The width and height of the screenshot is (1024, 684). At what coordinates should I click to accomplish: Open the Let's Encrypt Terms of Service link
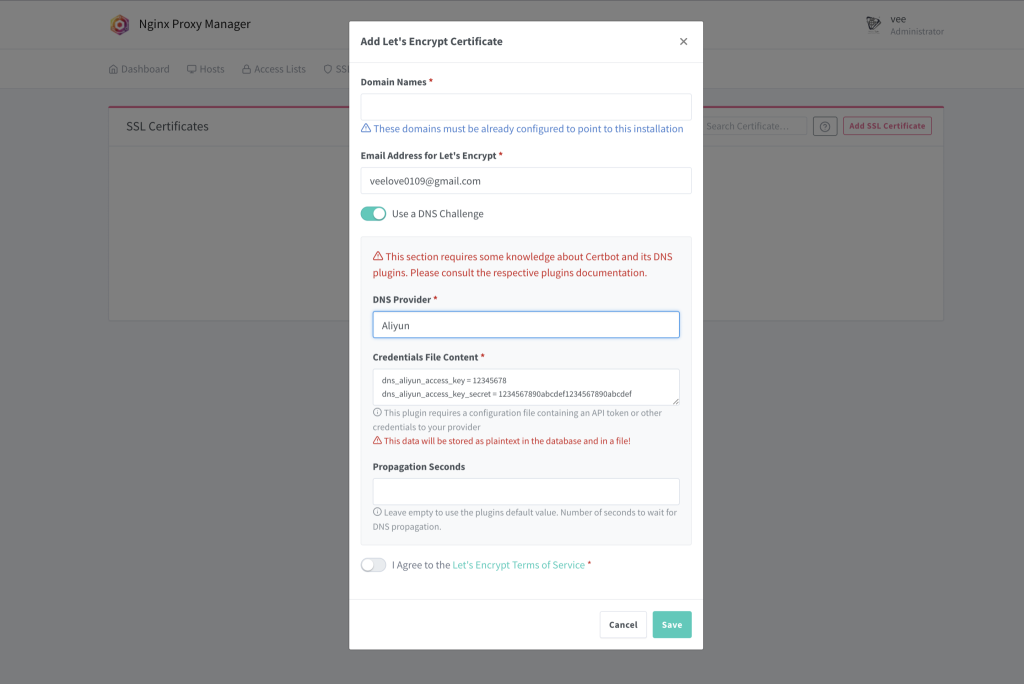pyautogui.click(x=519, y=565)
